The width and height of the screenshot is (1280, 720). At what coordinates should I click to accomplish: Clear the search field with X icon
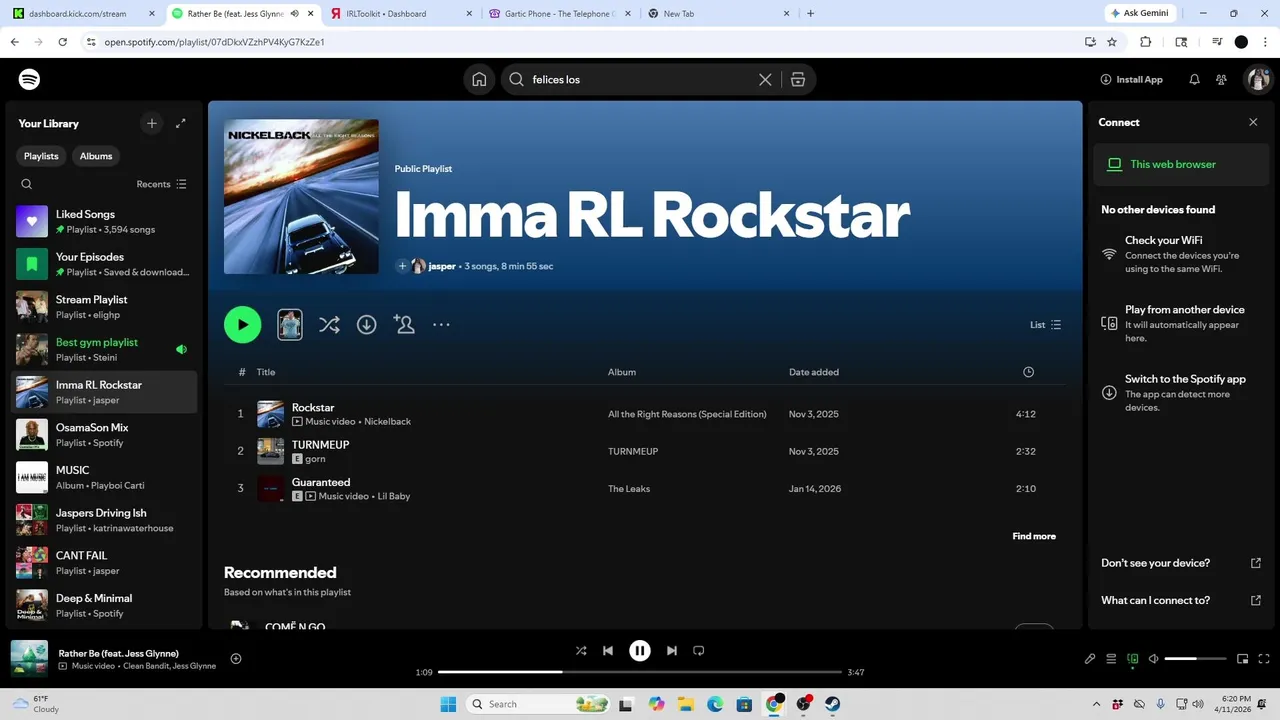[x=765, y=79]
